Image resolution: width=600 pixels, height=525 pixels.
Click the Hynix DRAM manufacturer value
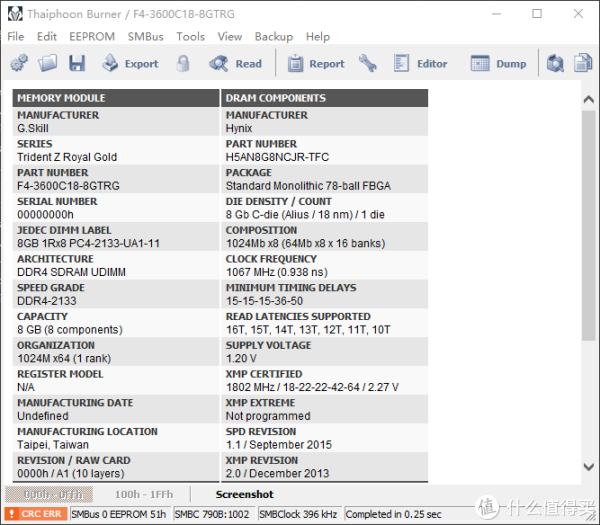pos(239,128)
